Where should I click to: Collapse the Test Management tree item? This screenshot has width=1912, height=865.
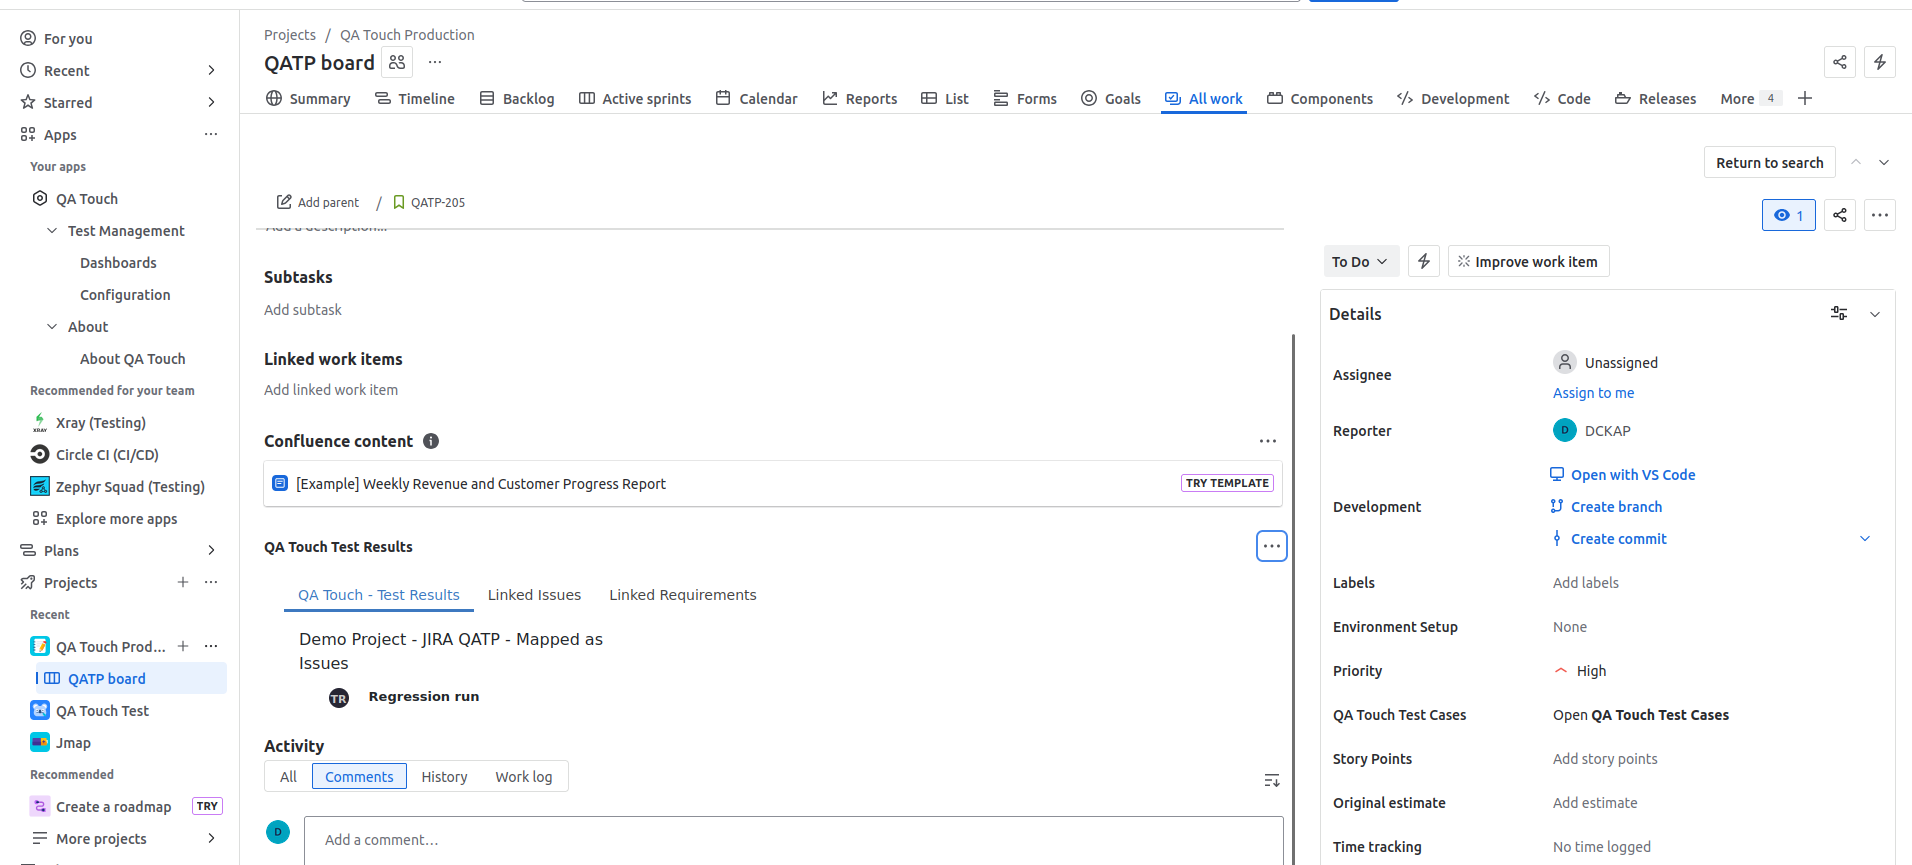pyautogui.click(x=52, y=230)
